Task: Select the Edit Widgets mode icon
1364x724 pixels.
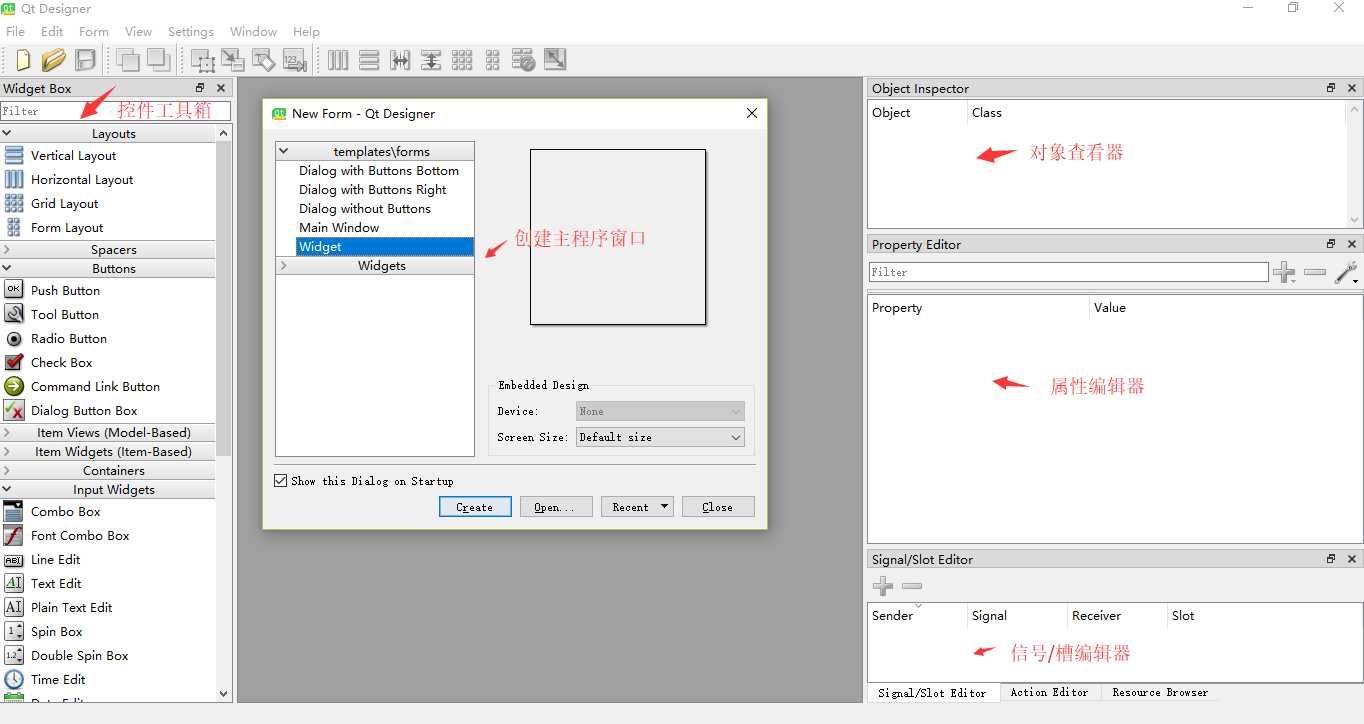Action: click(x=202, y=60)
